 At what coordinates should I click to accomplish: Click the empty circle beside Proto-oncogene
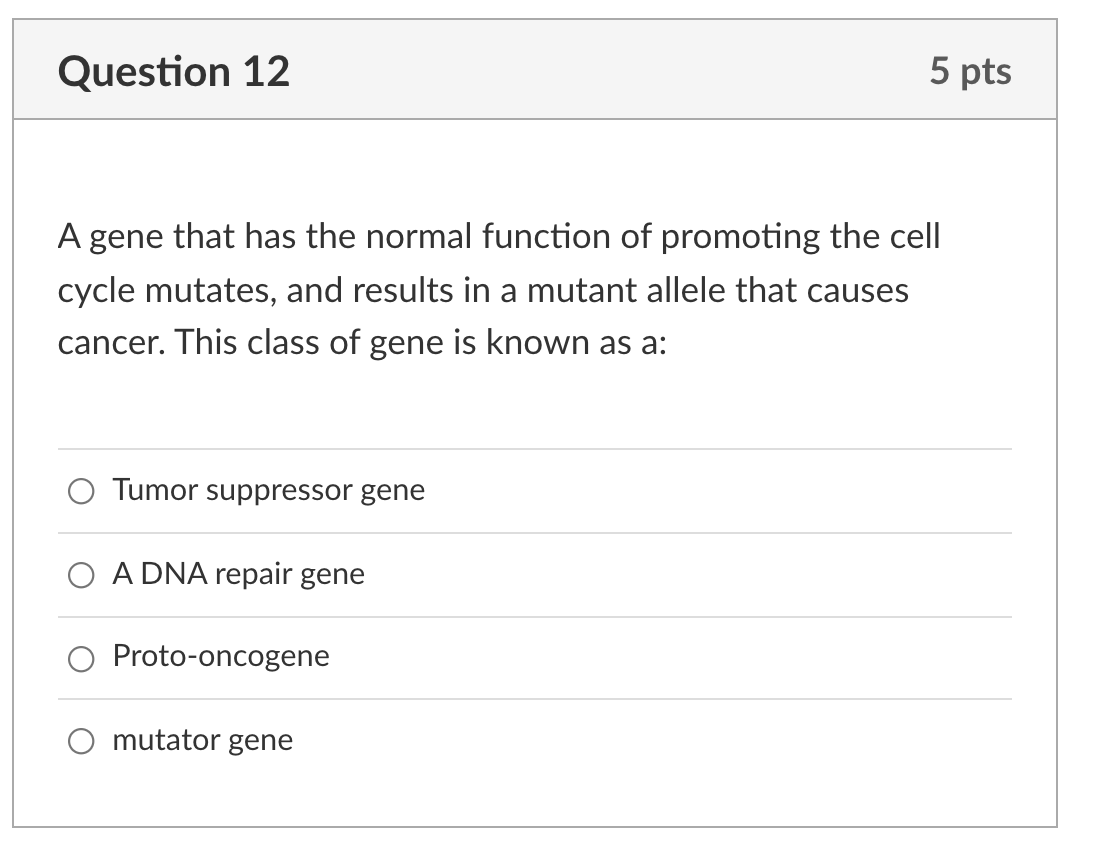coord(81,657)
